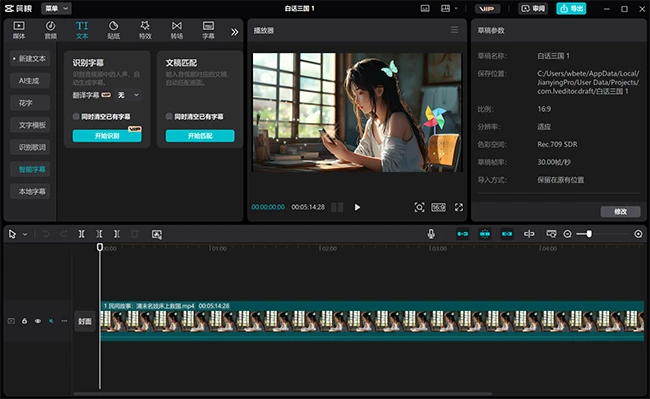Select AI生成 in the text sidebar

(30, 80)
